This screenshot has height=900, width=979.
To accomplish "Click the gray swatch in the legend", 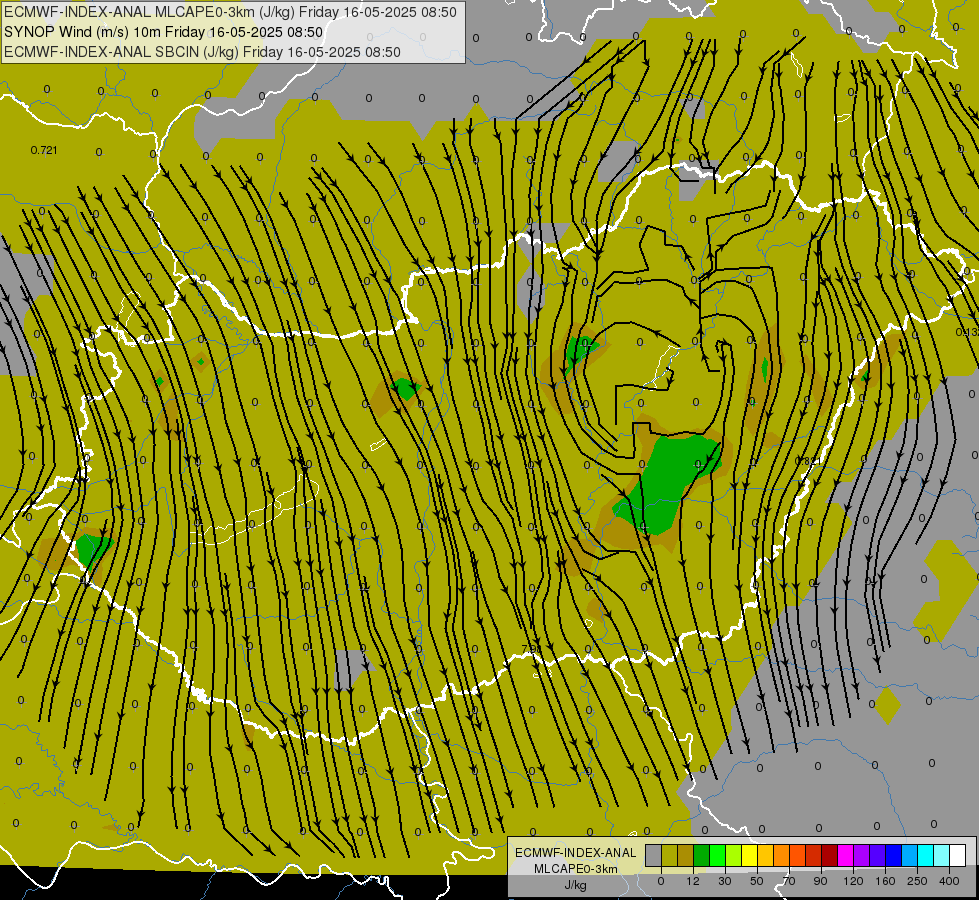I will click(654, 856).
